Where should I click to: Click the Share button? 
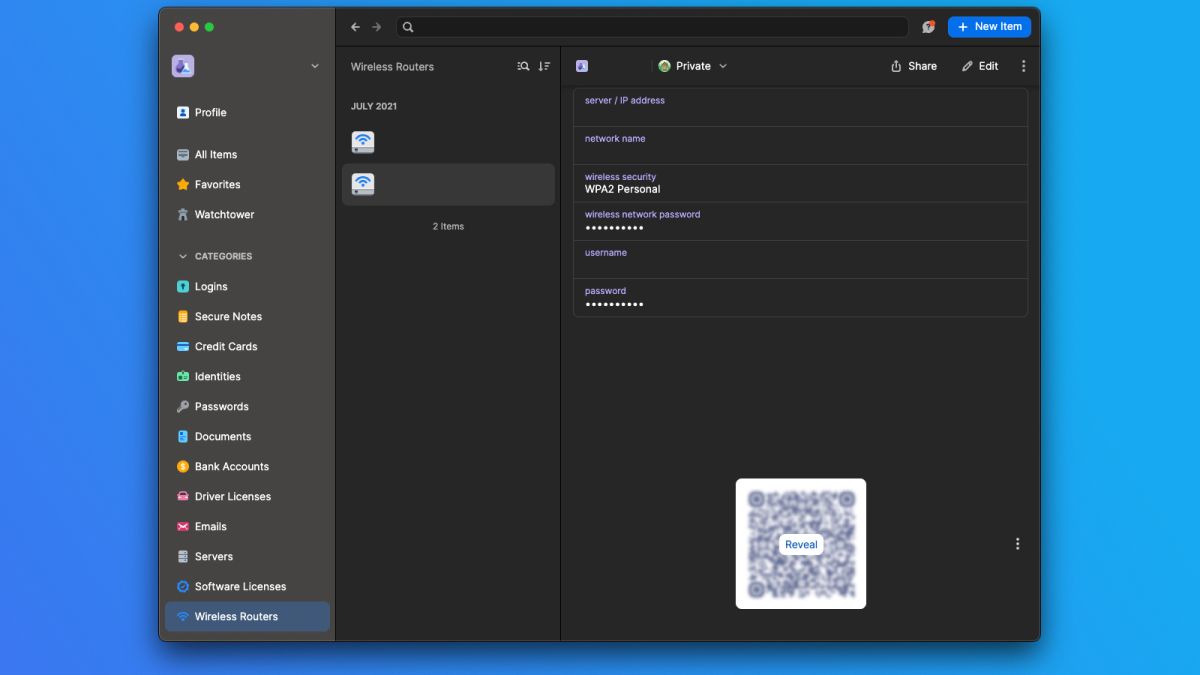coord(913,66)
